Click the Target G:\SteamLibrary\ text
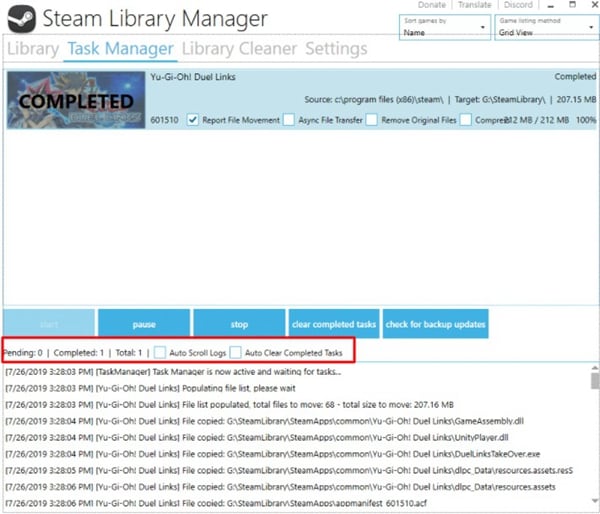 (500, 100)
